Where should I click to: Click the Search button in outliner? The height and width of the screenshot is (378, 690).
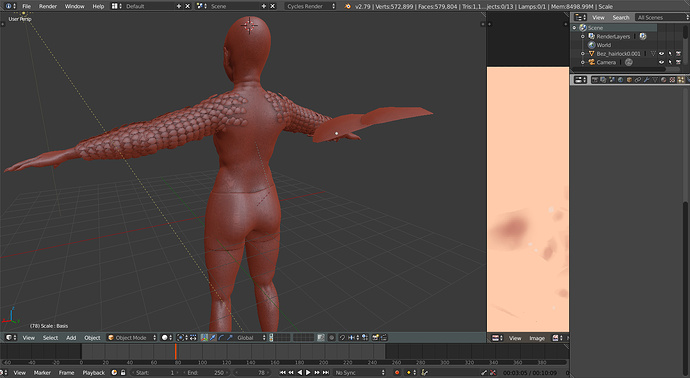coord(621,18)
